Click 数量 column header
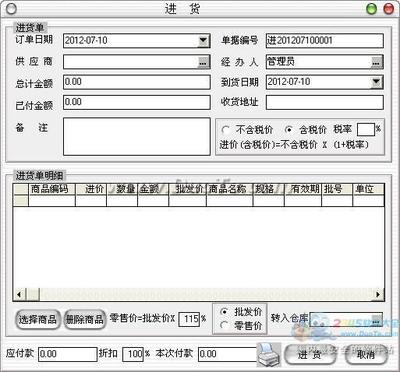Image resolution: width=400 pixels, height=372 pixels. (x=122, y=189)
